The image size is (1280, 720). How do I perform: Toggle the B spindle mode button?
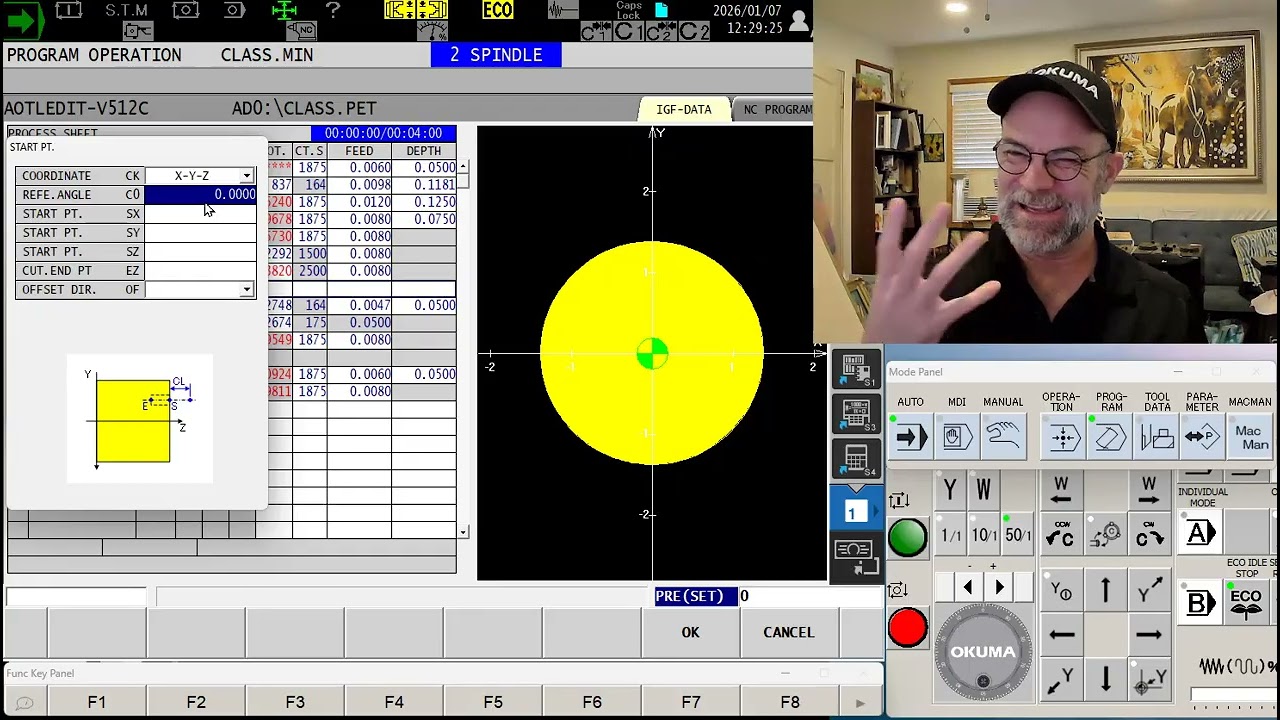[x=1200, y=603]
